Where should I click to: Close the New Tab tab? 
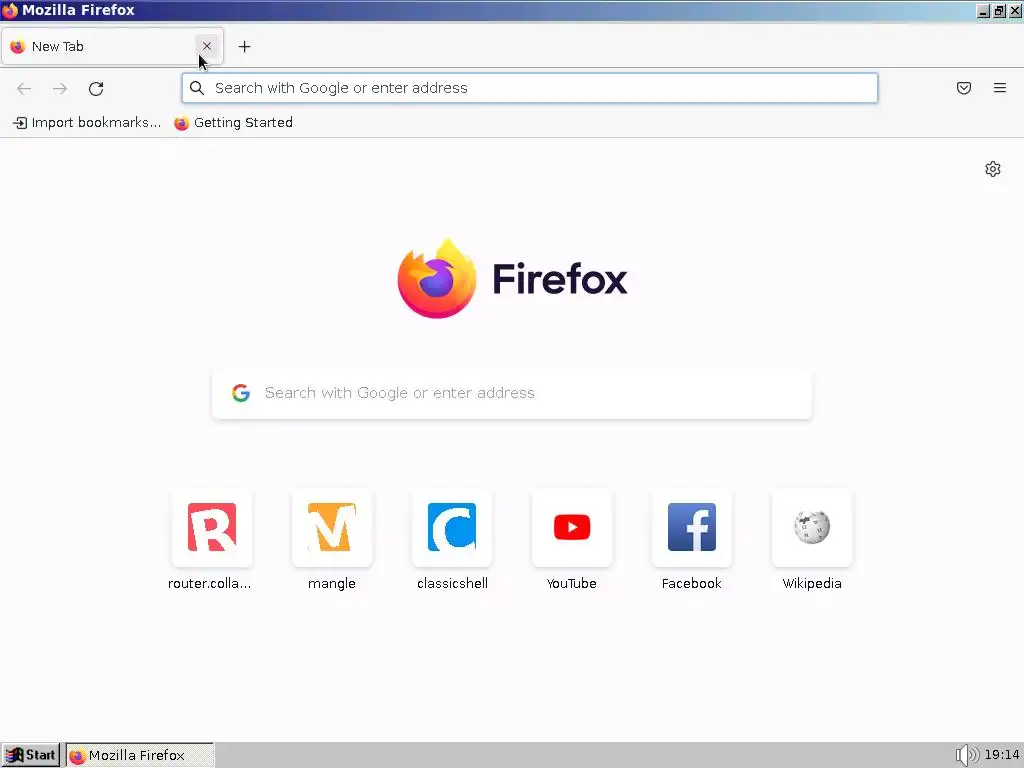(x=206, y=46)
